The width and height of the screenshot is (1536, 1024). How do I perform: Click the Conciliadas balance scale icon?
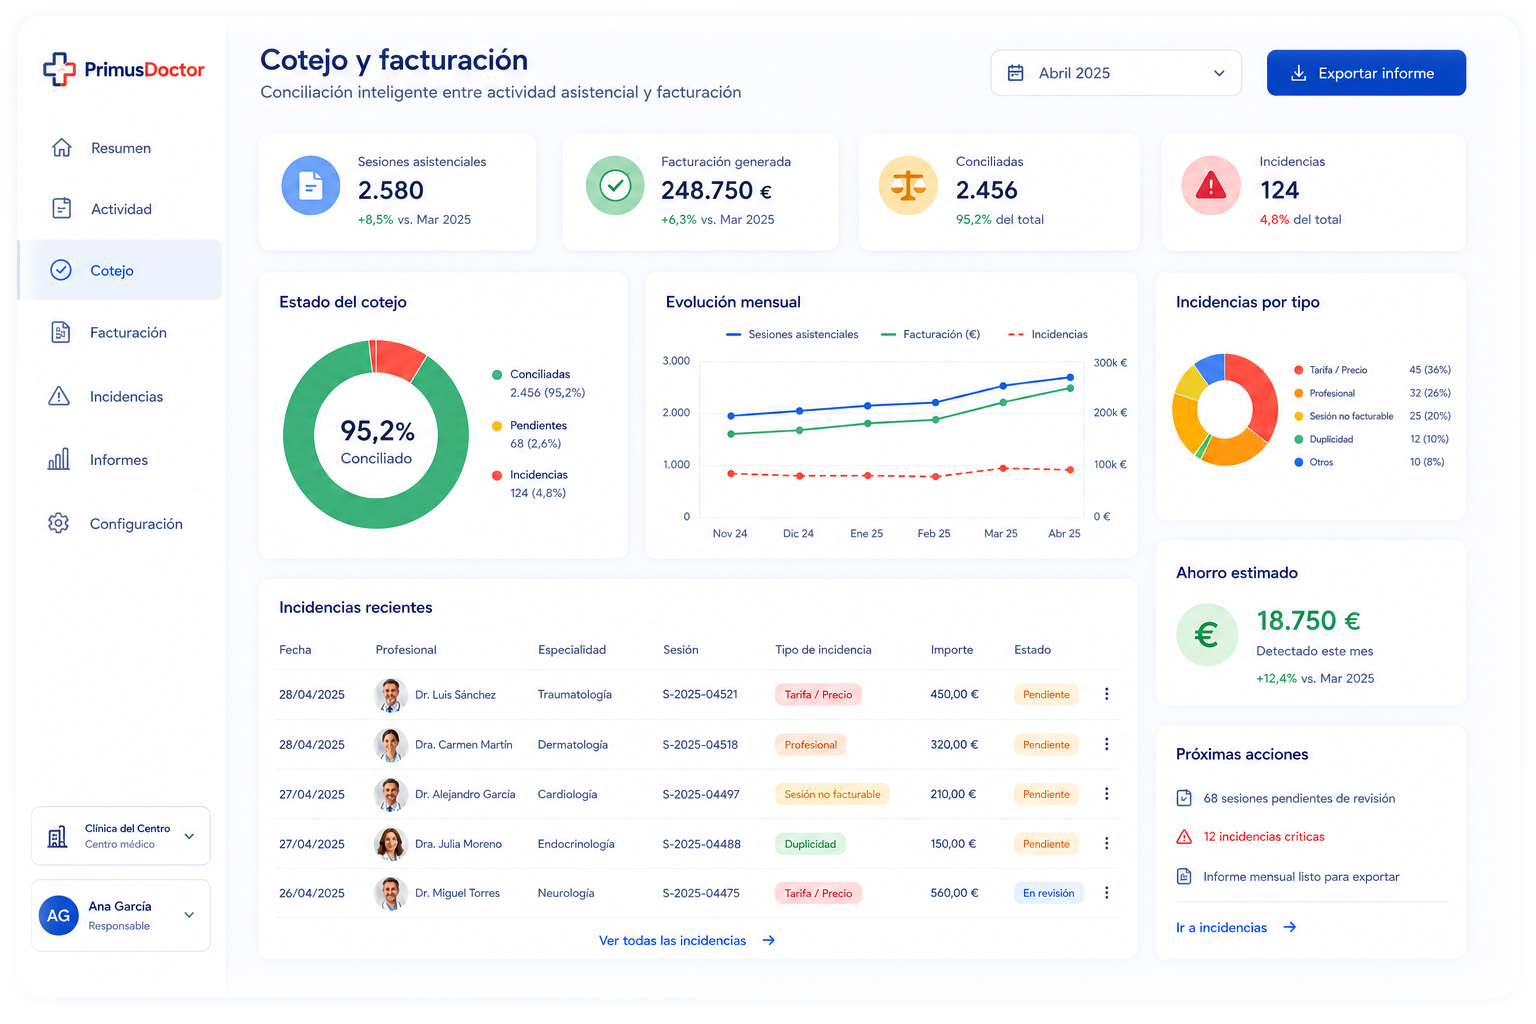[x=908, y=186]
